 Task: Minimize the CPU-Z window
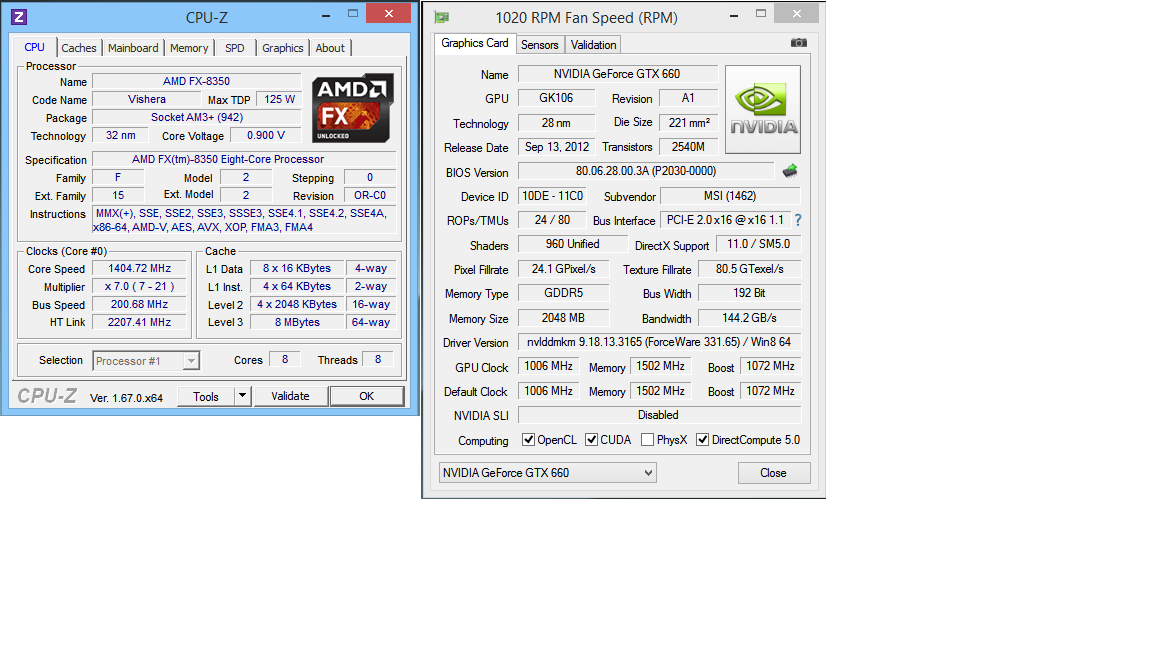click(x=326, y=14)
